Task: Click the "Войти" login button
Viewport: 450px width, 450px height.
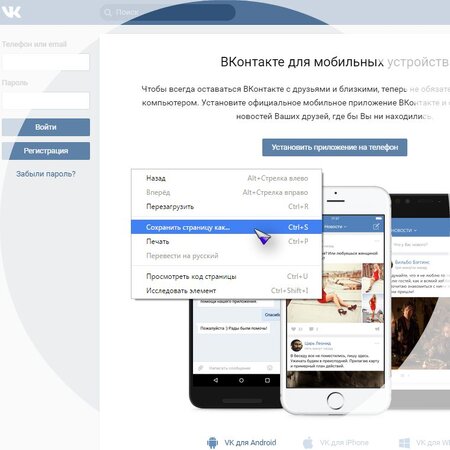Action: (46, 127)
